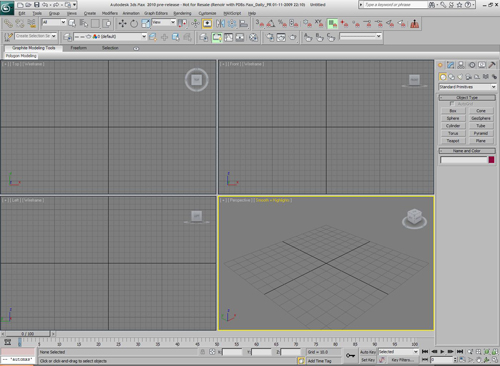Screen dimensions: 500x366
Task: Open the Modifiers menu
Action: (x=110, y=13)
